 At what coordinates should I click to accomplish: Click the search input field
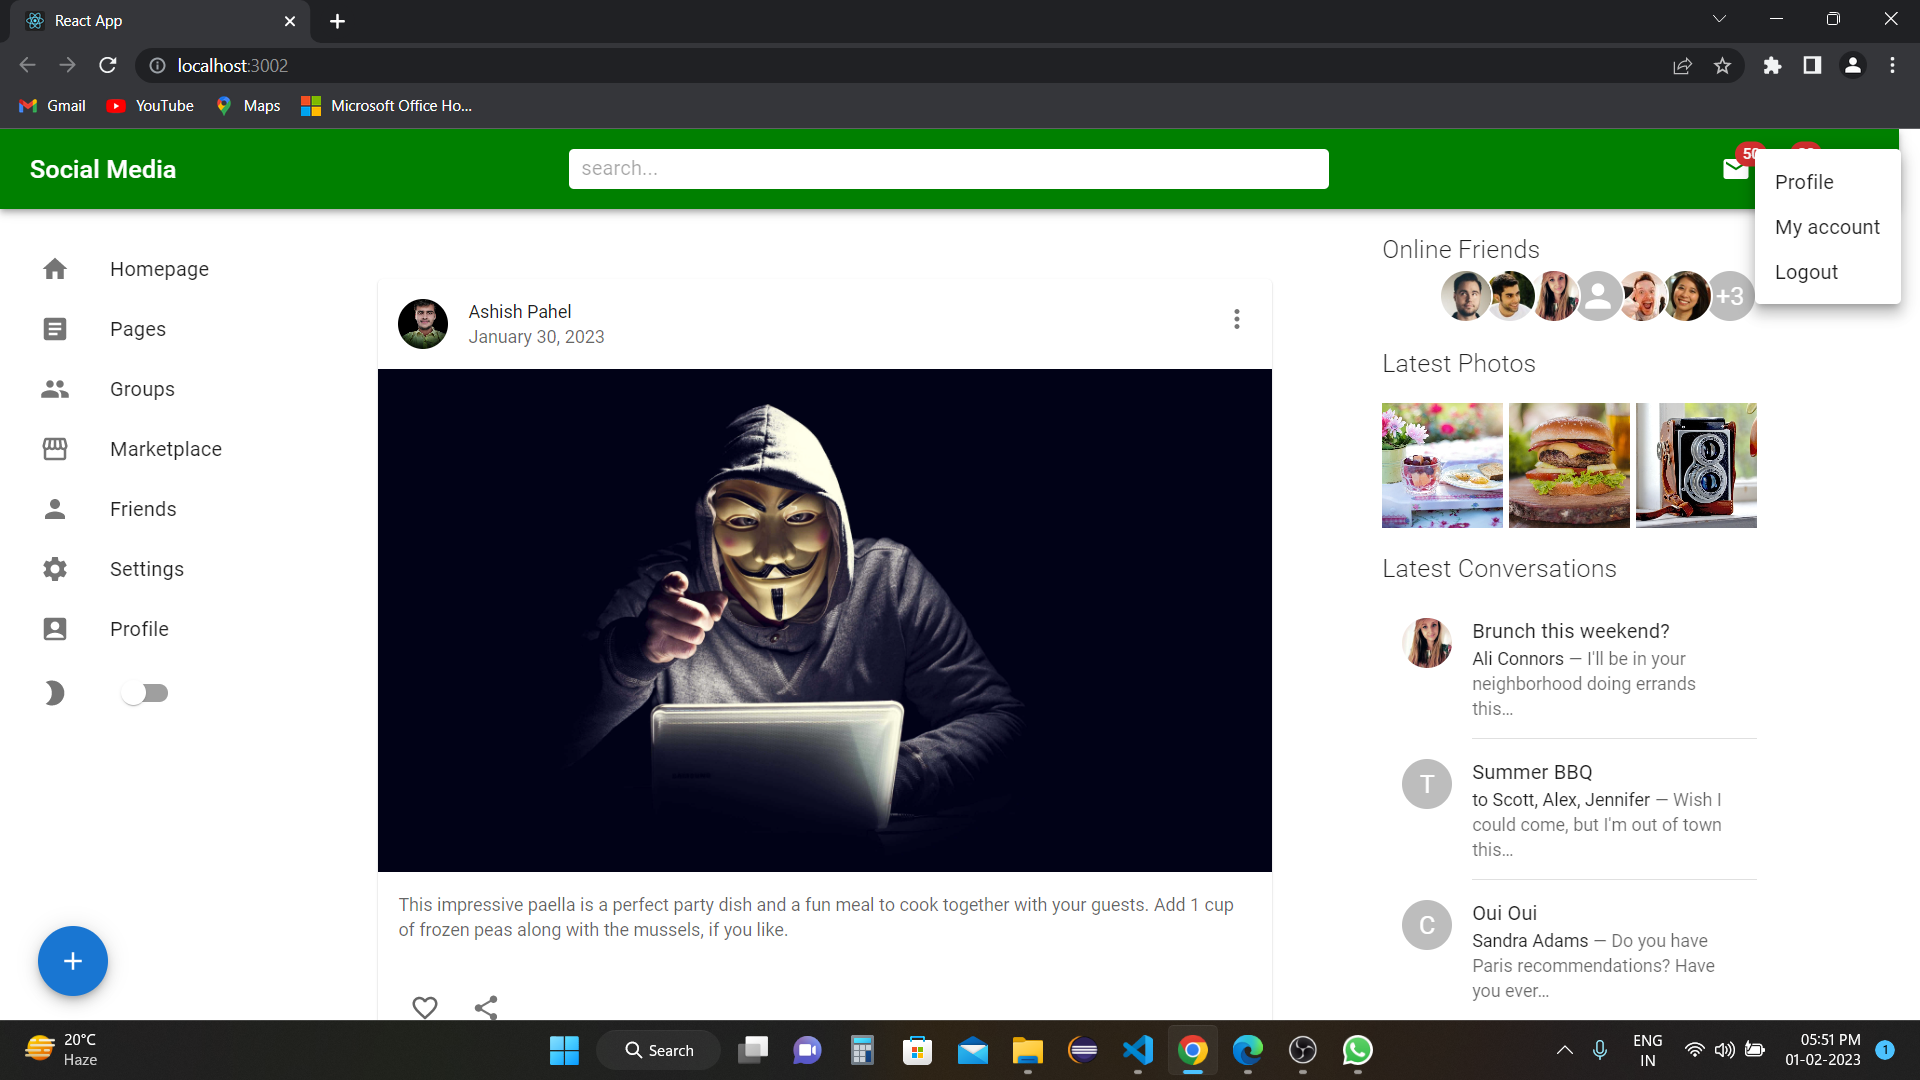tap(948, 169)
